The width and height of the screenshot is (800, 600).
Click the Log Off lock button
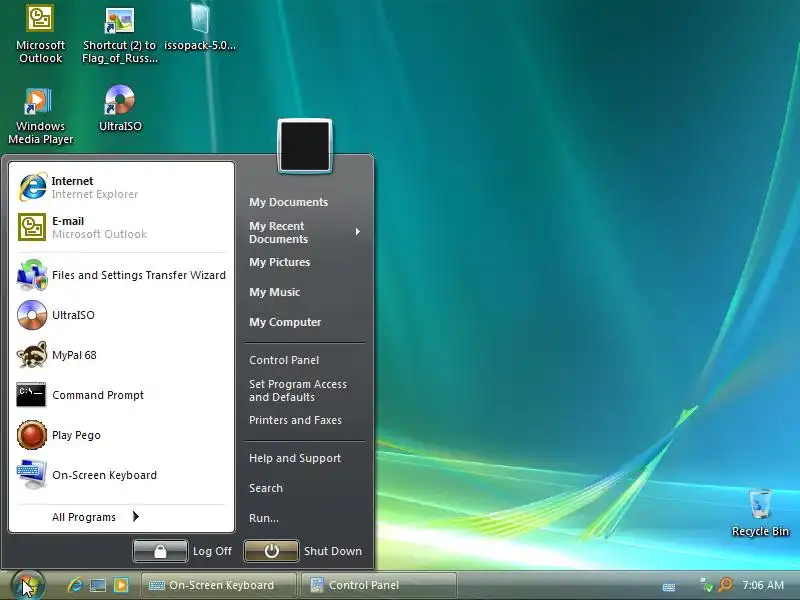160,551
